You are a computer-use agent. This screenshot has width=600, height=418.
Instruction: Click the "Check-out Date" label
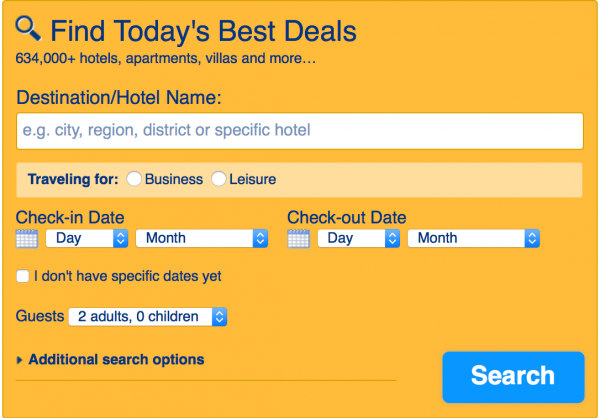[347, 217]
